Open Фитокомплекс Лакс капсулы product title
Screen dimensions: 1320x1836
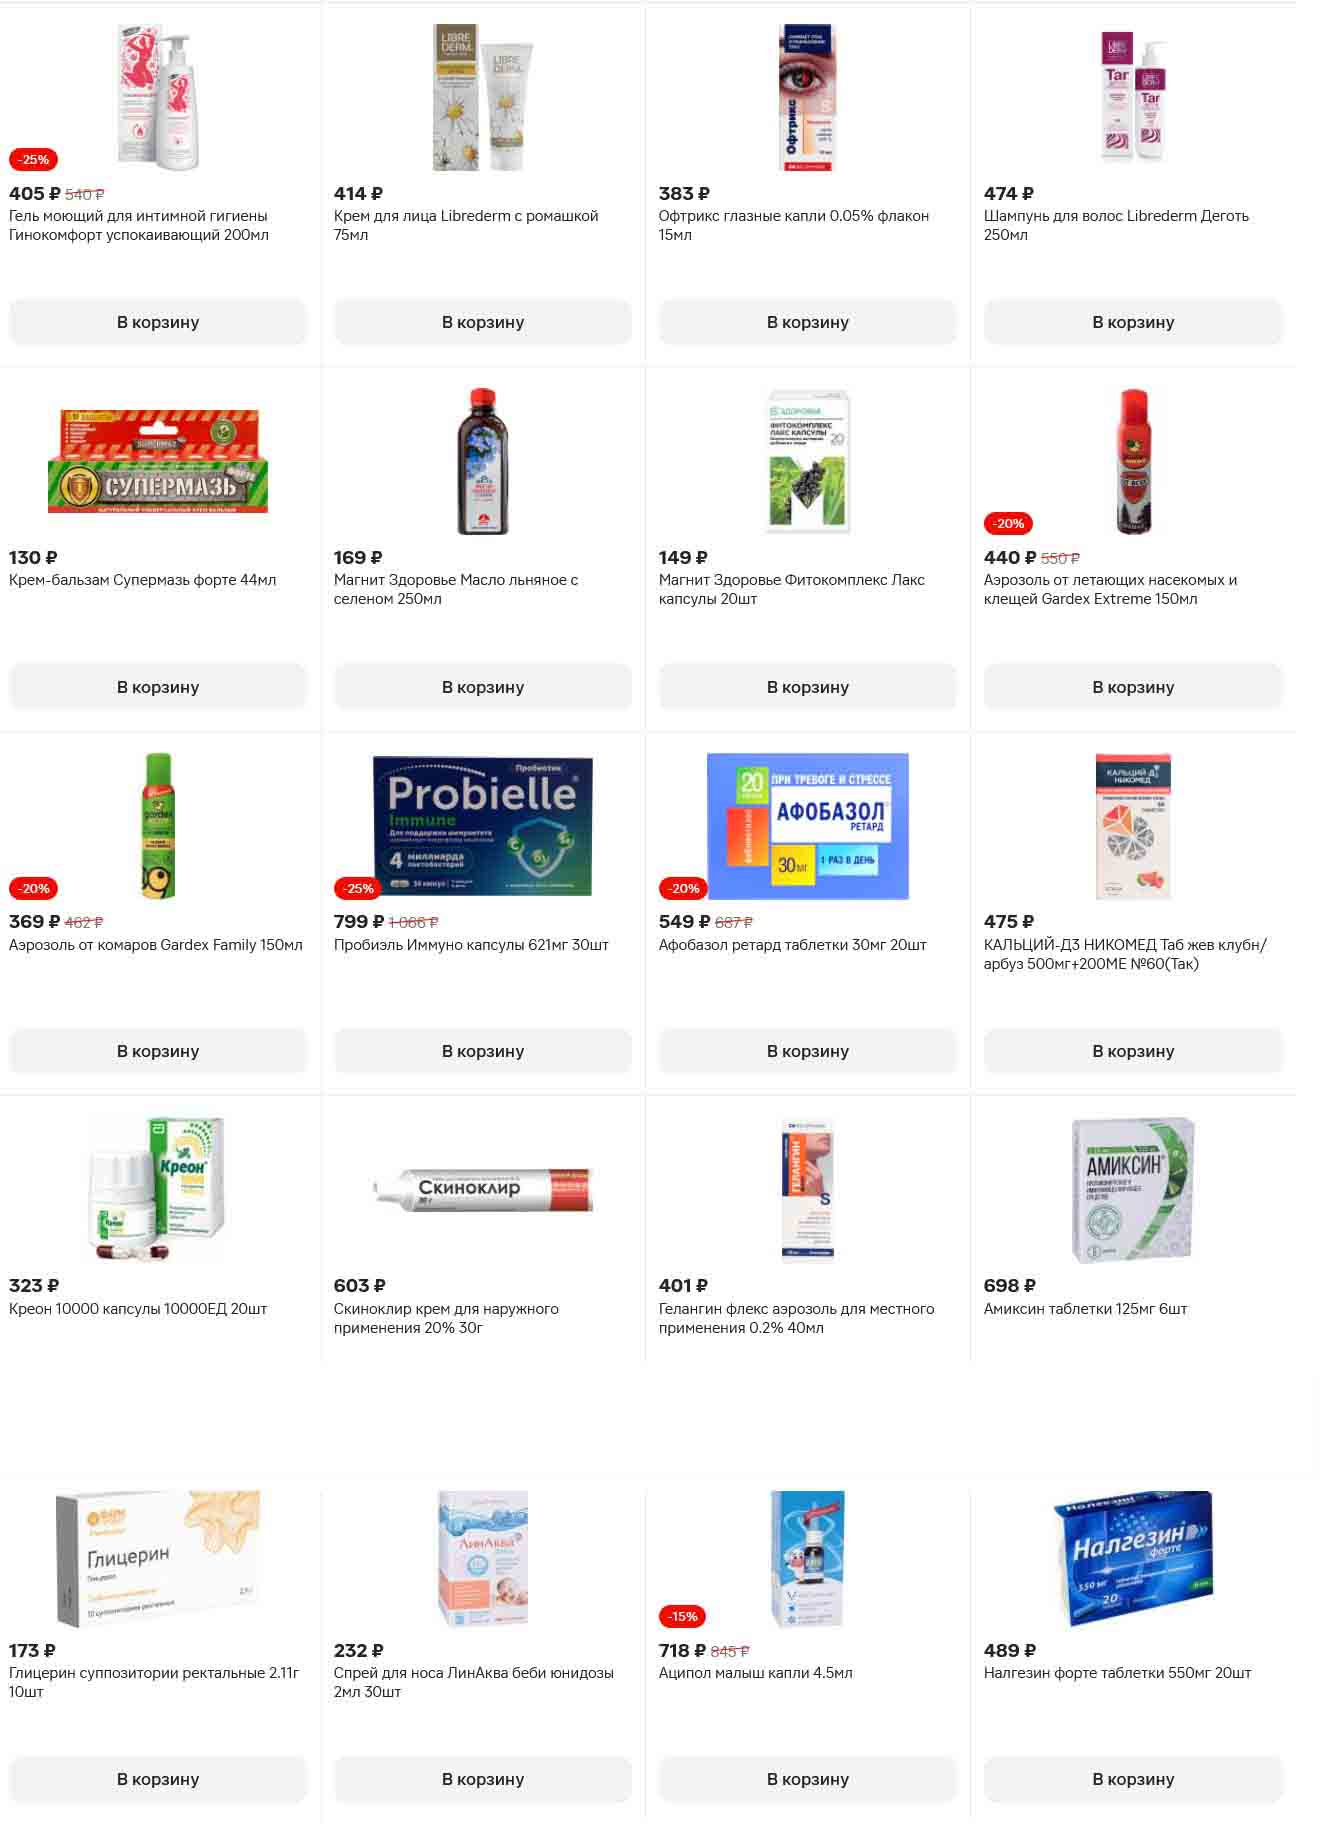(x=792, y=589)
